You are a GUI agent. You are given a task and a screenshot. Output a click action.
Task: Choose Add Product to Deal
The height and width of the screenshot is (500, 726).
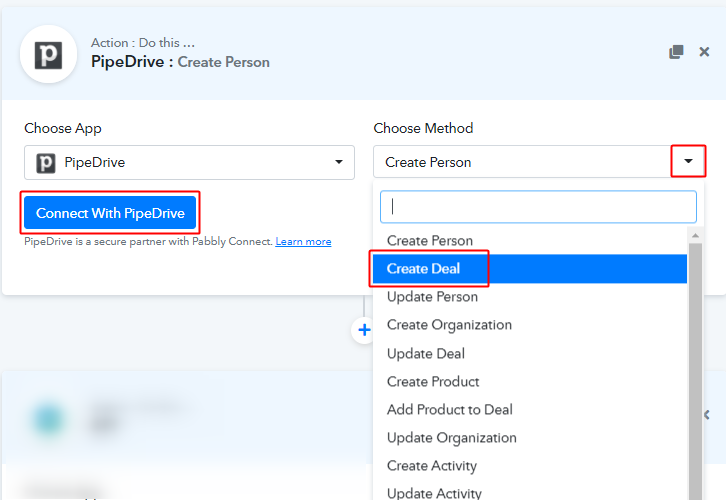coord(530,410)
